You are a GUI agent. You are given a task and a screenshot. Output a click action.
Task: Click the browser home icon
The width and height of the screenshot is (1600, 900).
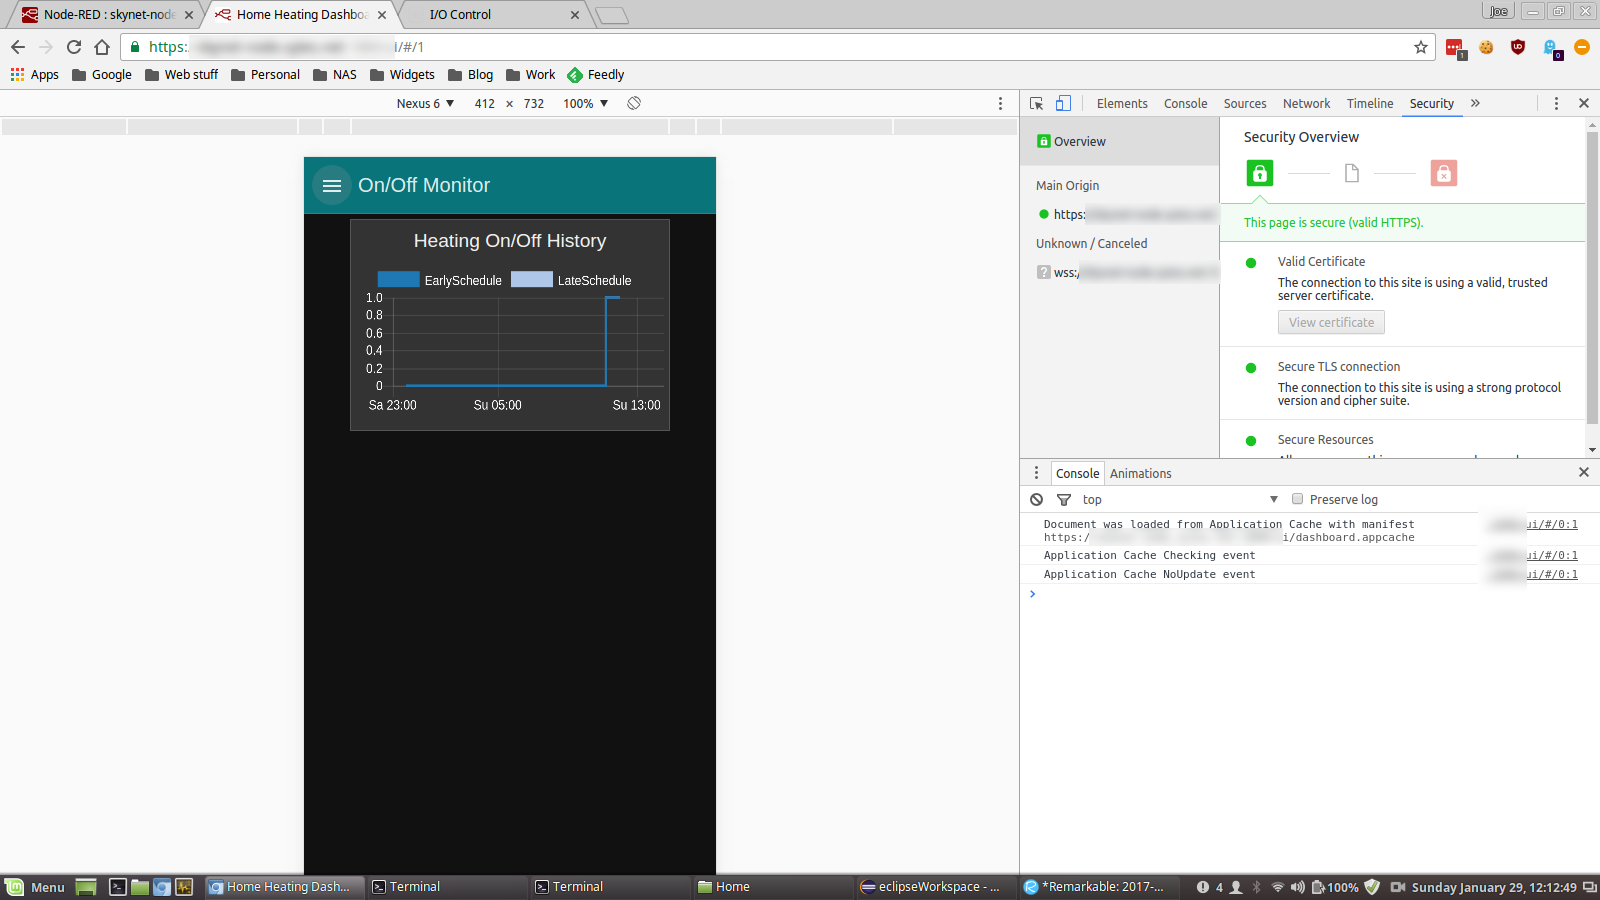click(x=102, y=47)
